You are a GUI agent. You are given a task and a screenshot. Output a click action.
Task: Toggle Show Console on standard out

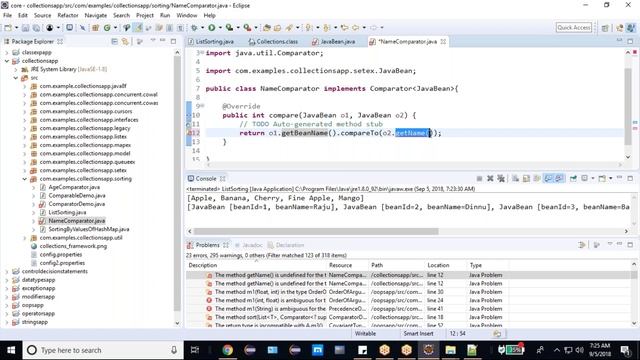pyautogui.click(x=548, y=178)
